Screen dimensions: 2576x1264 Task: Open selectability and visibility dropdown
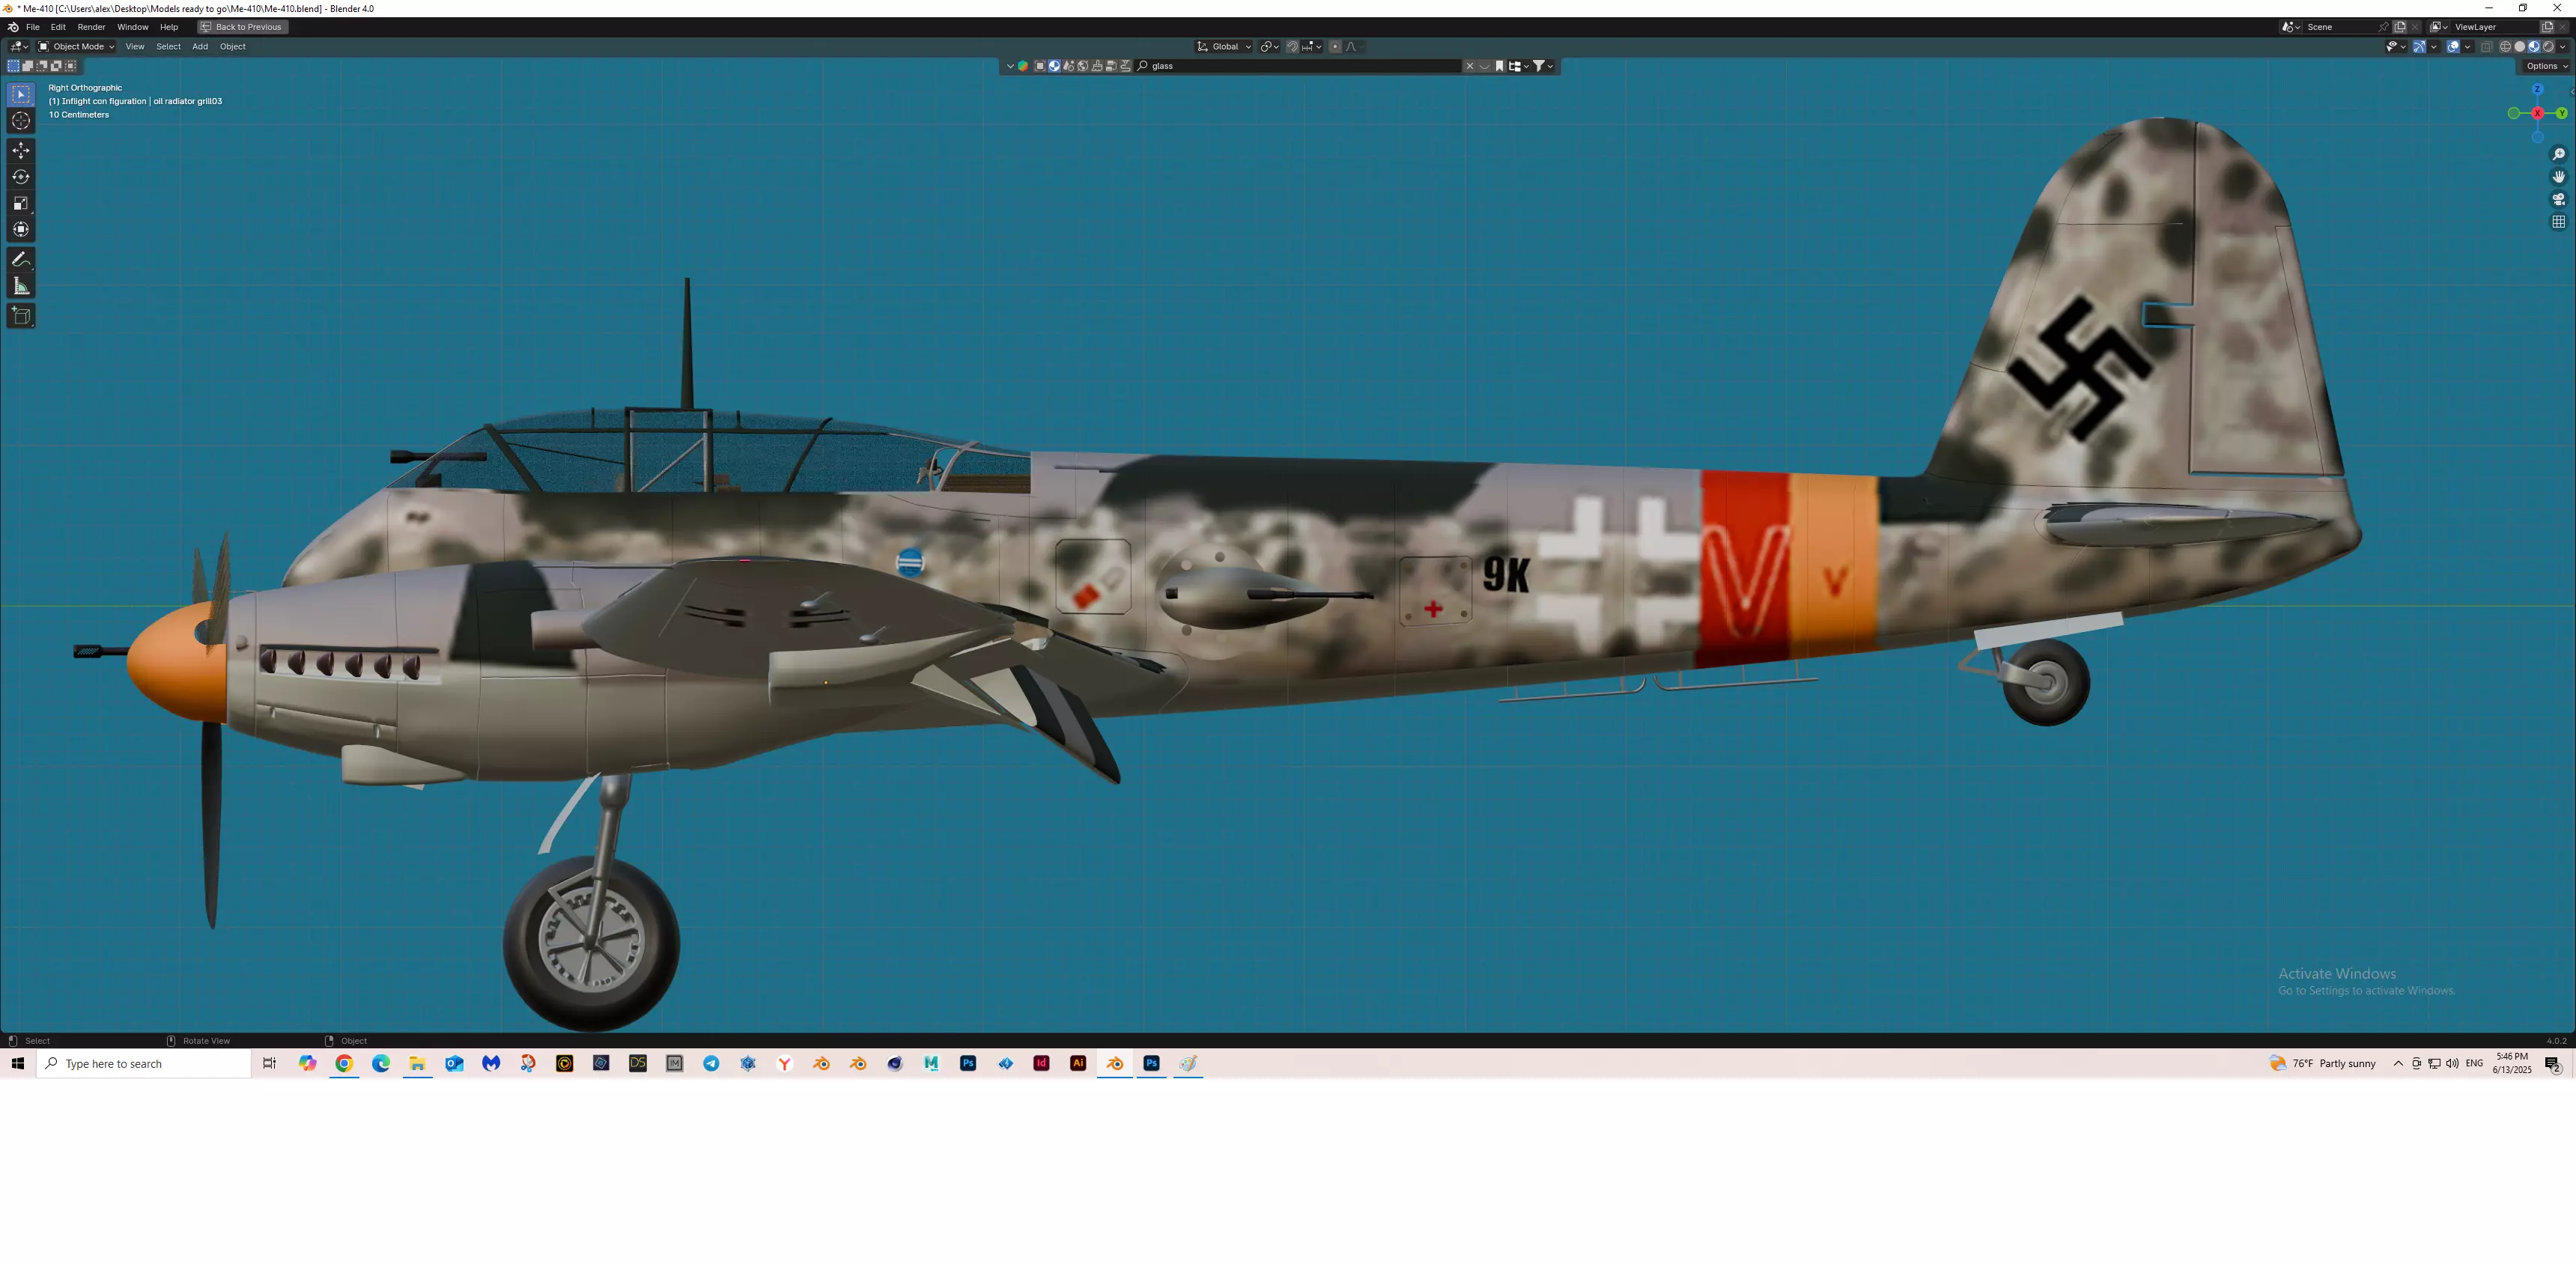[2397, 46]
